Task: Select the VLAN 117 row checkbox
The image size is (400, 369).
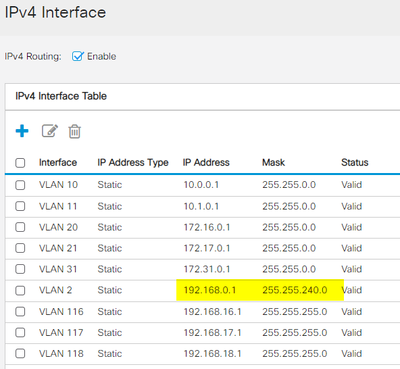Action: point(20,333)
